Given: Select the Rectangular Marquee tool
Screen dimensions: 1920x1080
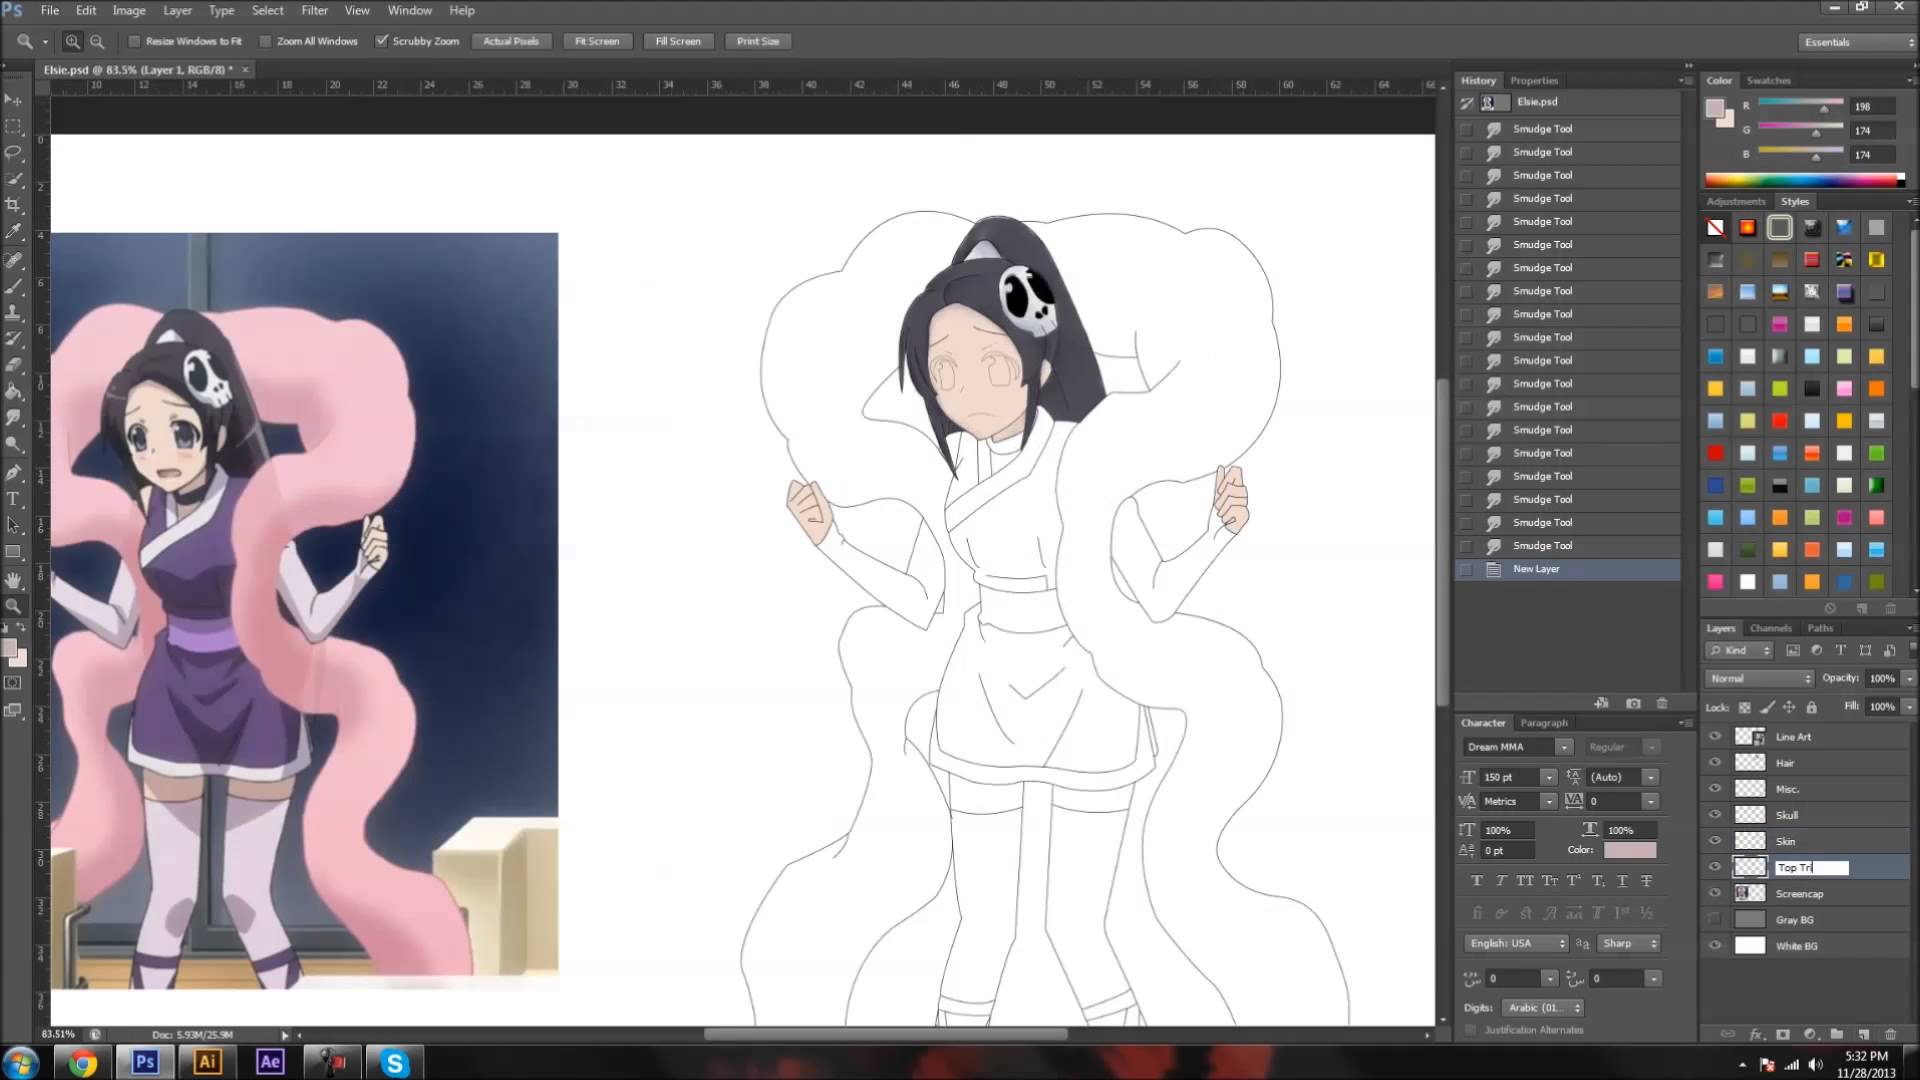Looking at the screenshot, I should point(14,127).
